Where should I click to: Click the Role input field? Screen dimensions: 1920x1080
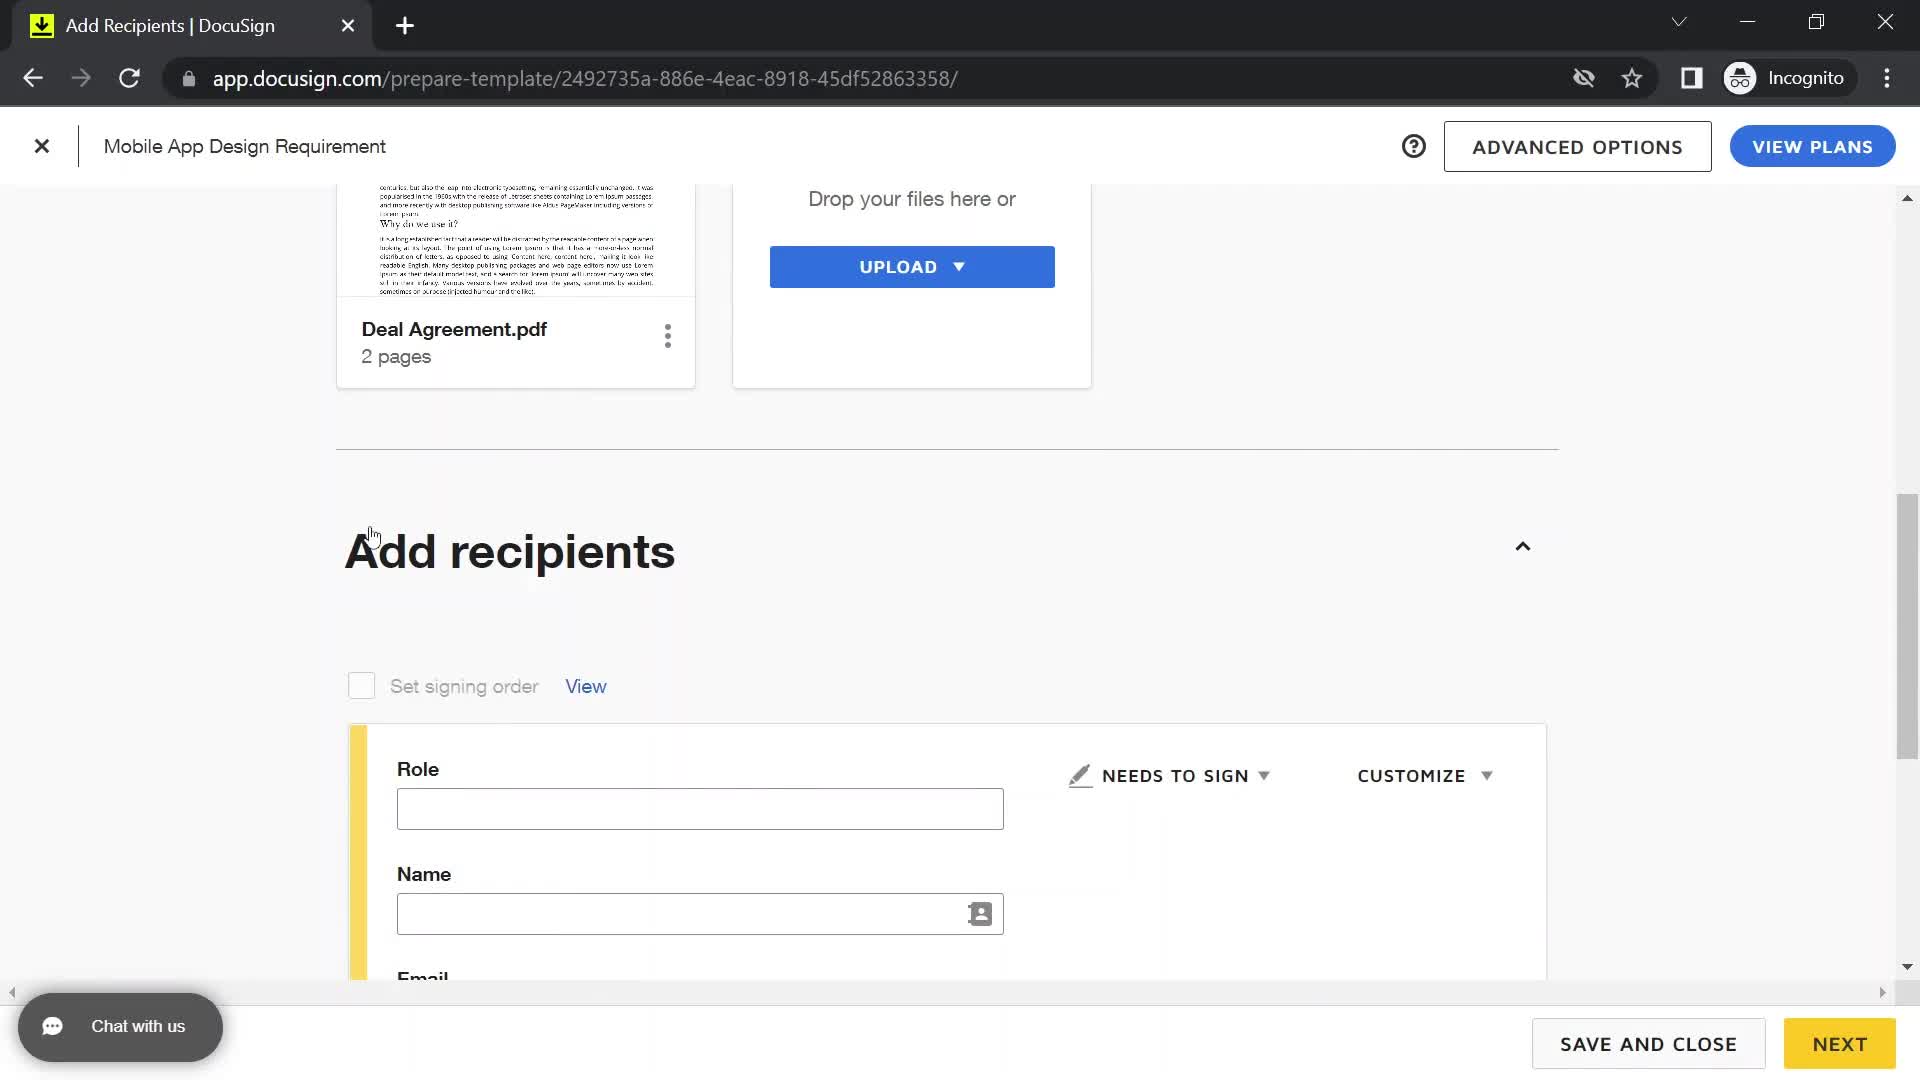(x=700, y=808)
